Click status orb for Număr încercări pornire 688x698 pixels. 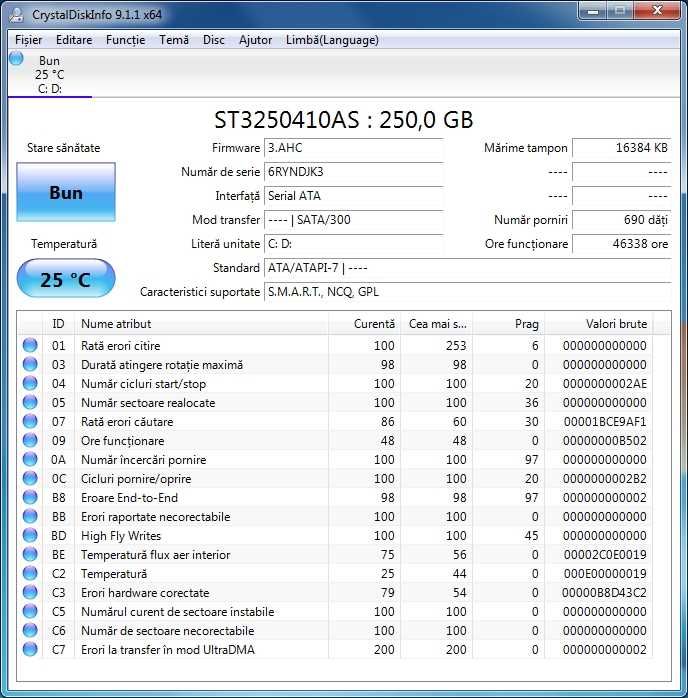tap(30, 459)
